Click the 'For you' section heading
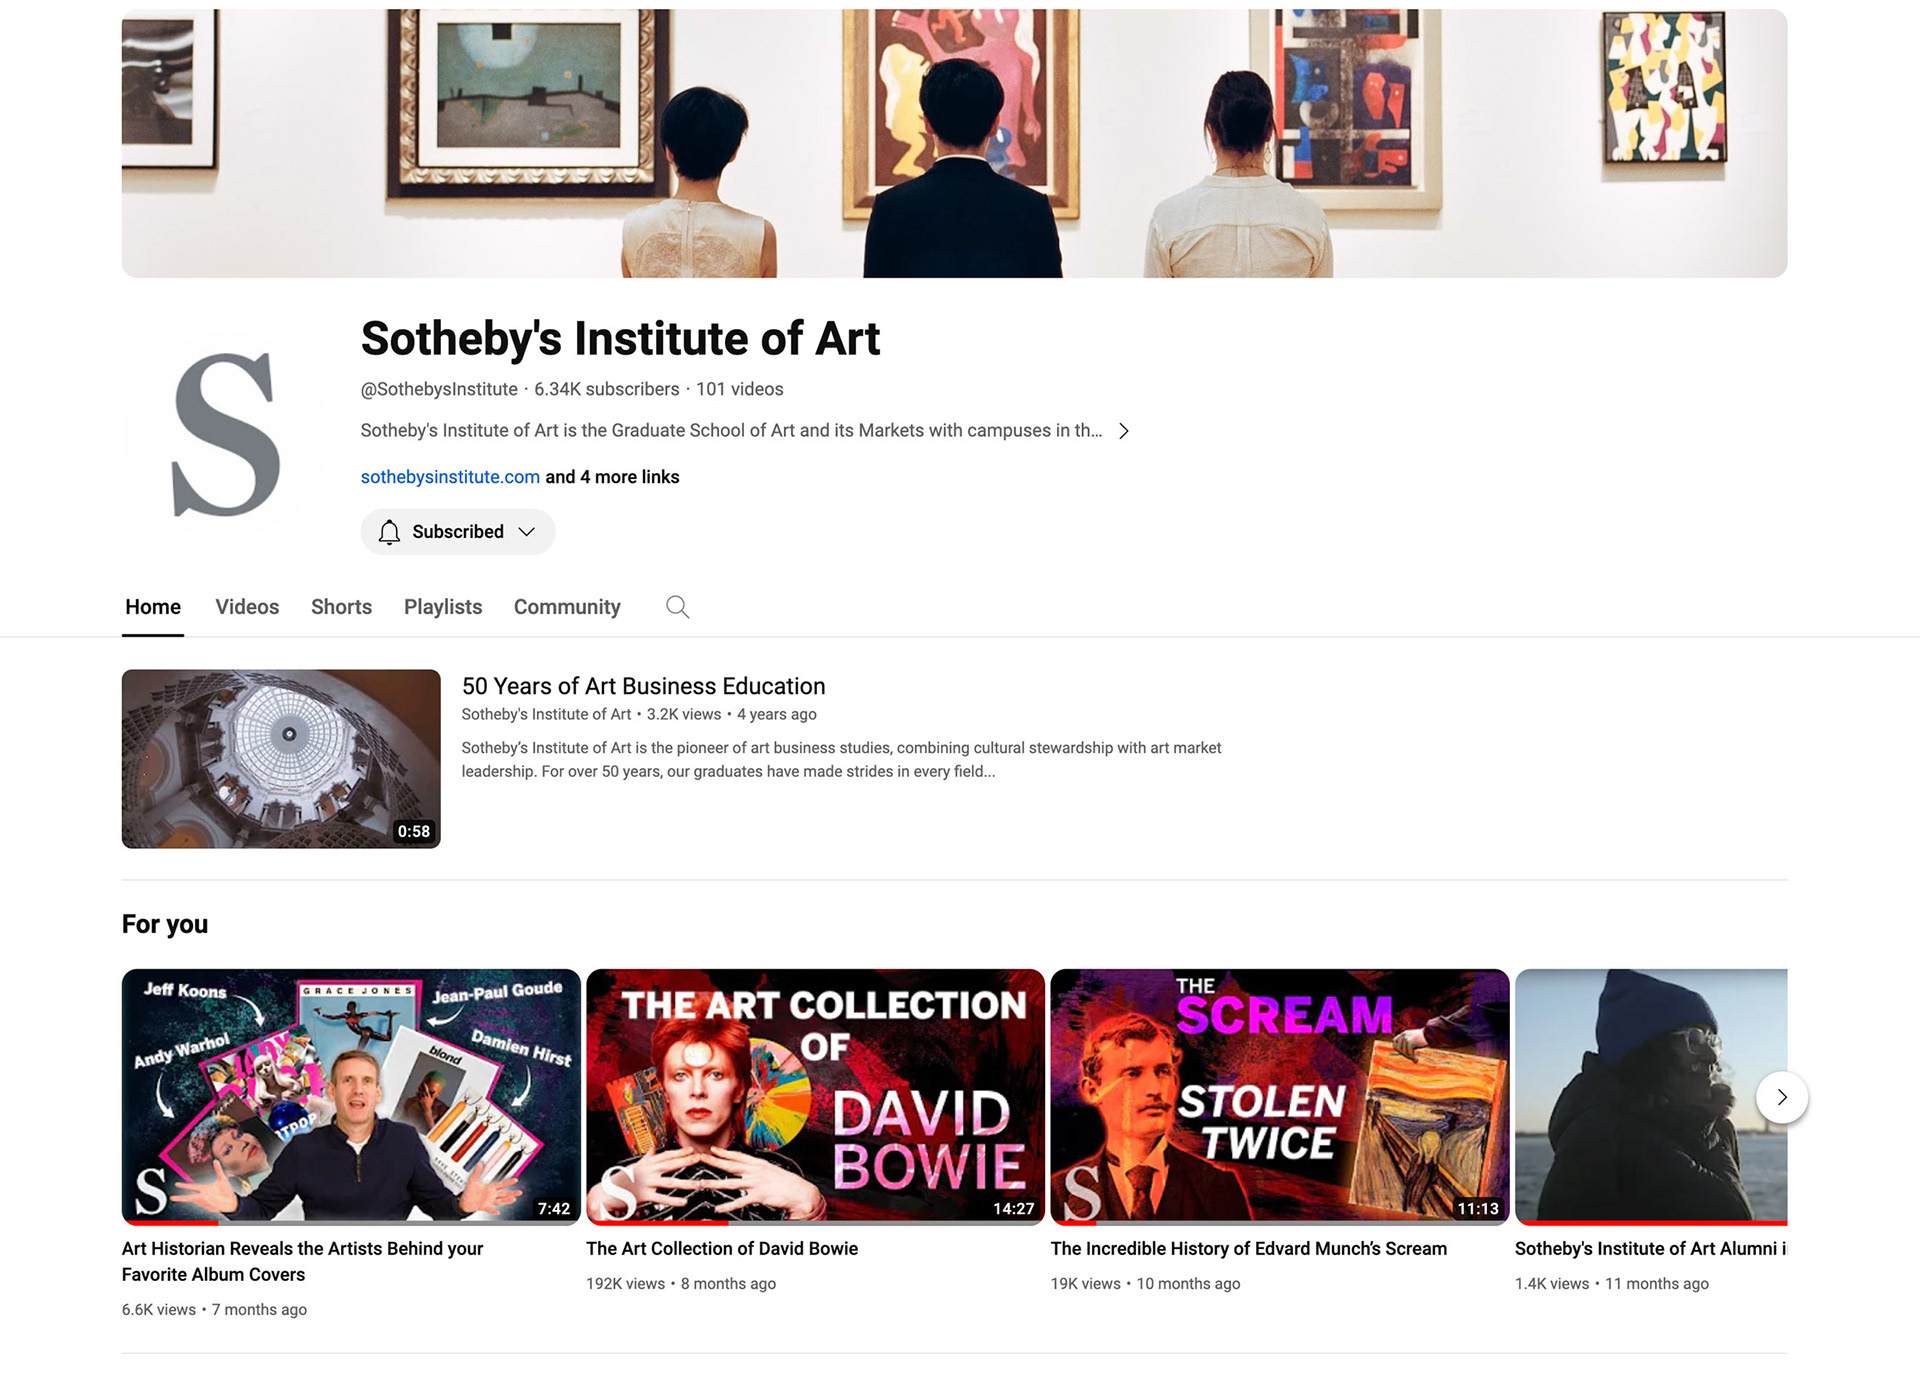The image size is (1920, 1376). point(165,924)
